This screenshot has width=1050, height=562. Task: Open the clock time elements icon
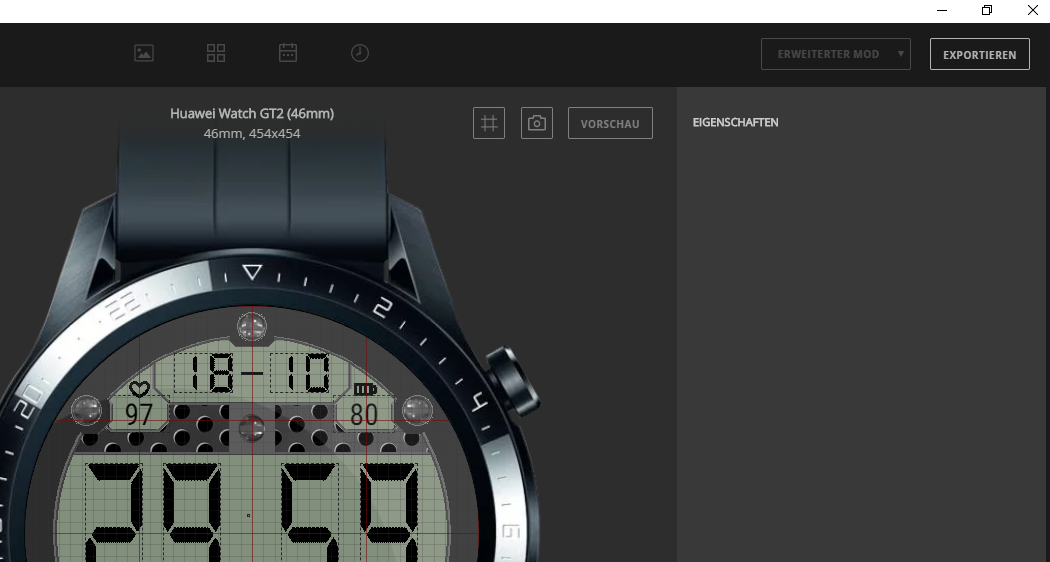[x=360, y=53]
